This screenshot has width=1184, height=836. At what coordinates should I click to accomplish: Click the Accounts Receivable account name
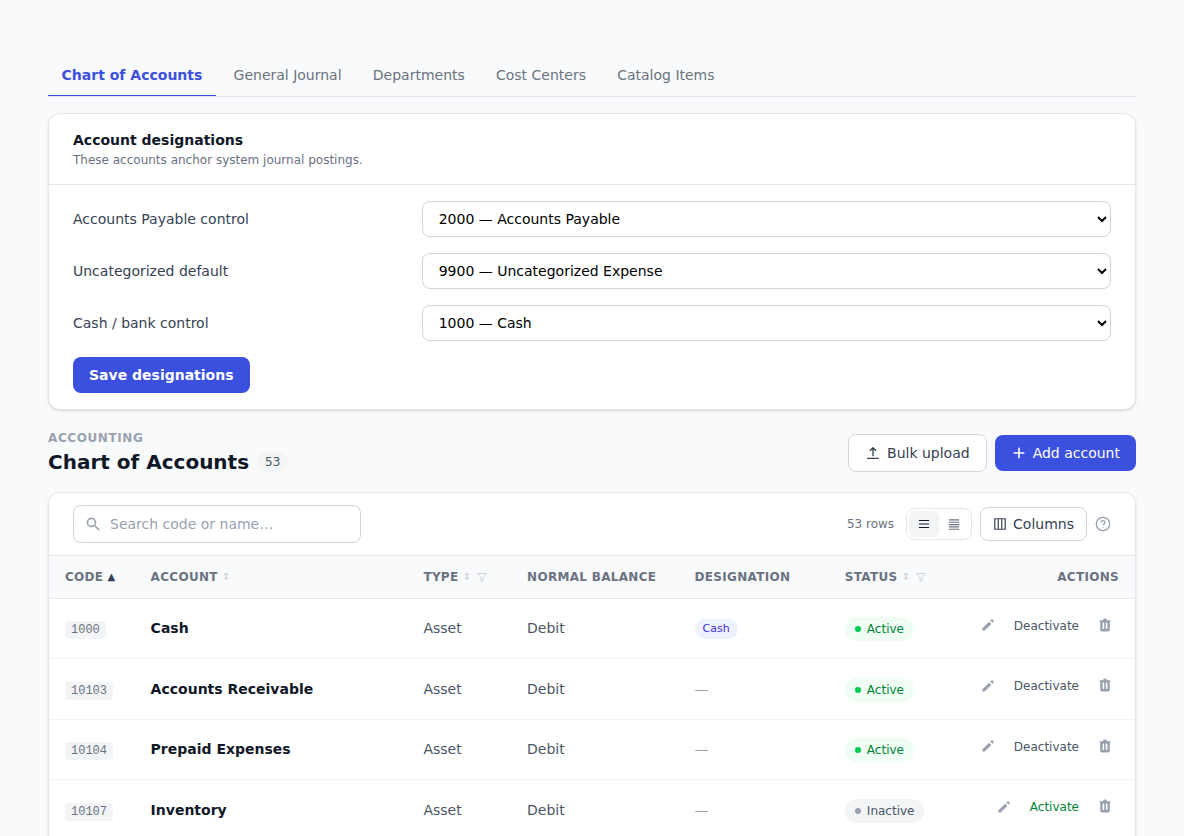231,689
